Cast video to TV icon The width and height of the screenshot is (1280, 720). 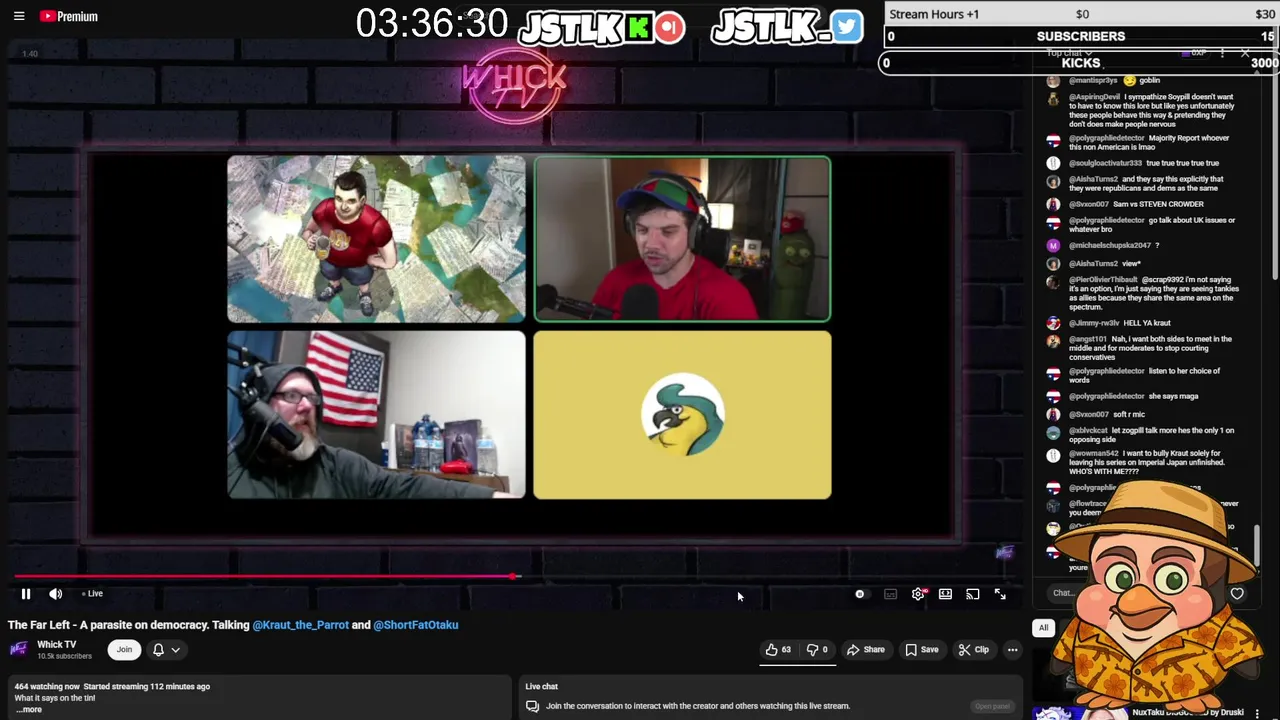click(x=973, y=594)
